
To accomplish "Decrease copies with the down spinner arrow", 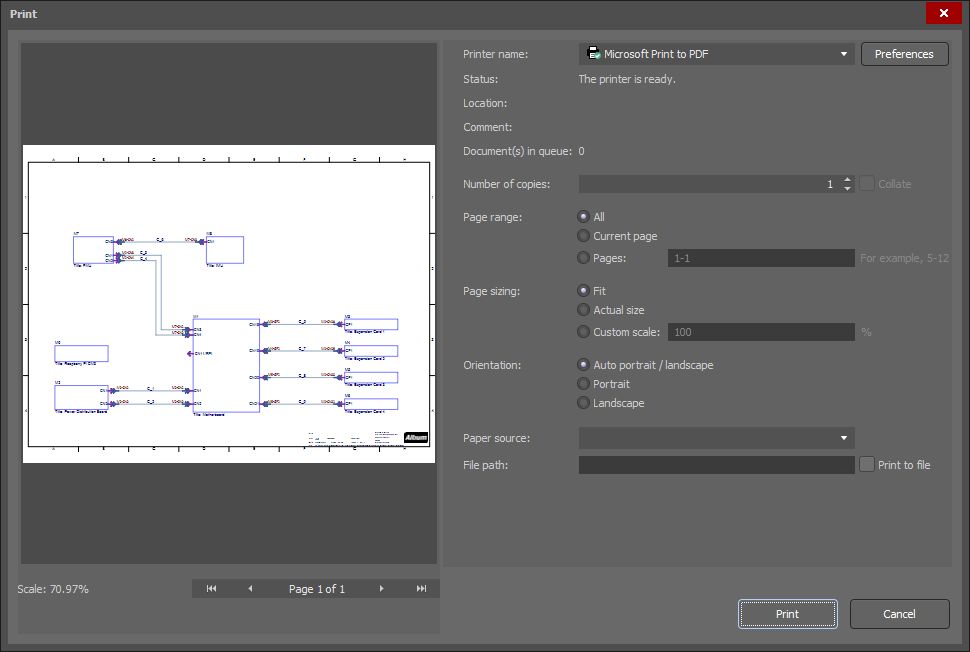I will [x=847, y=188].
